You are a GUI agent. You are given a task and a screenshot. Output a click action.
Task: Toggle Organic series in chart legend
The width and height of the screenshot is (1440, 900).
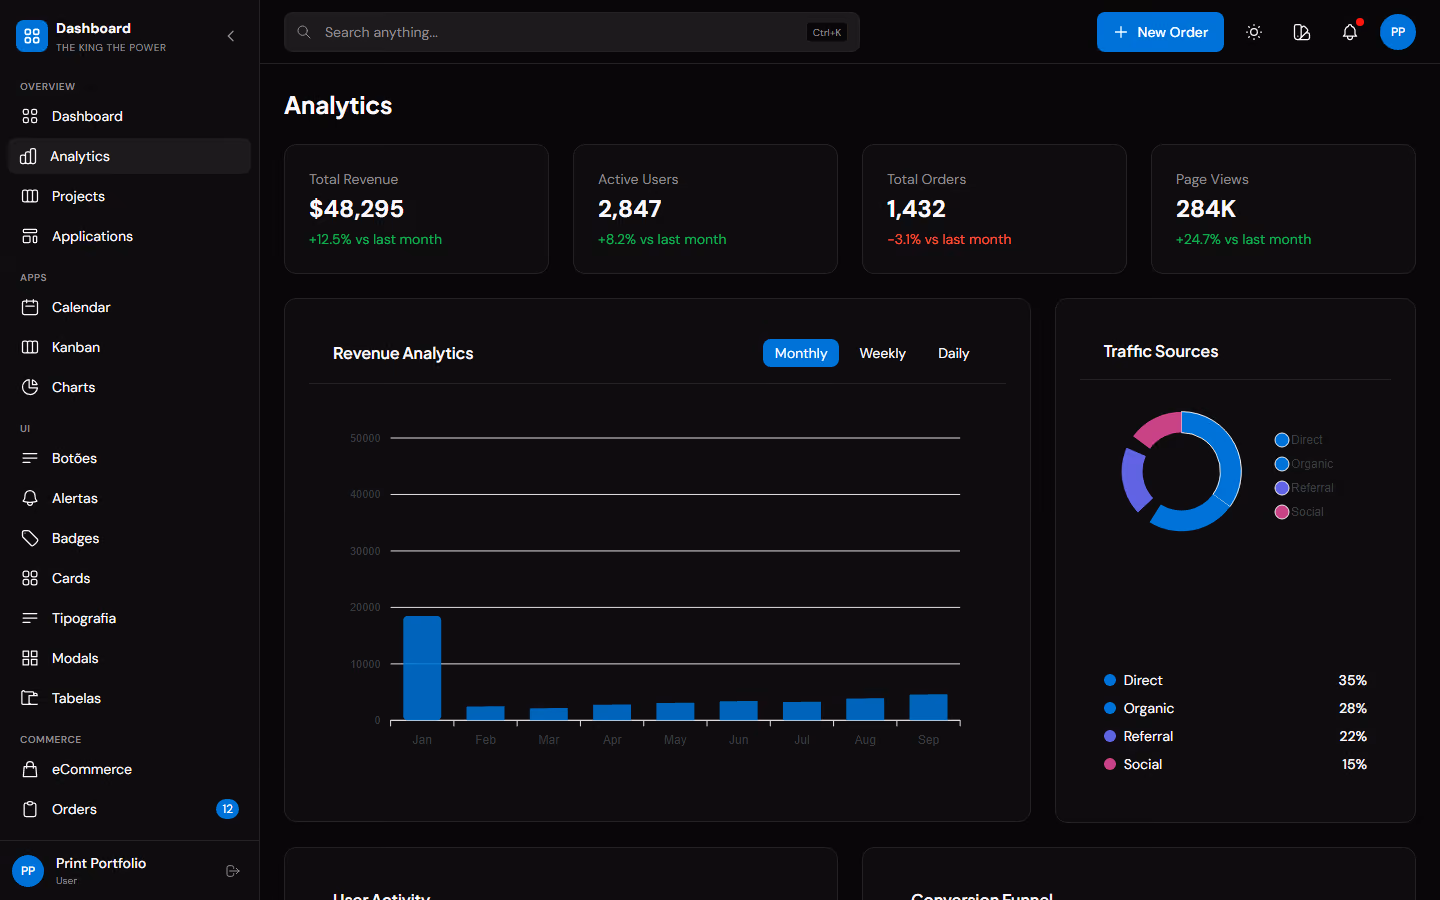(x=1304, y=464)
